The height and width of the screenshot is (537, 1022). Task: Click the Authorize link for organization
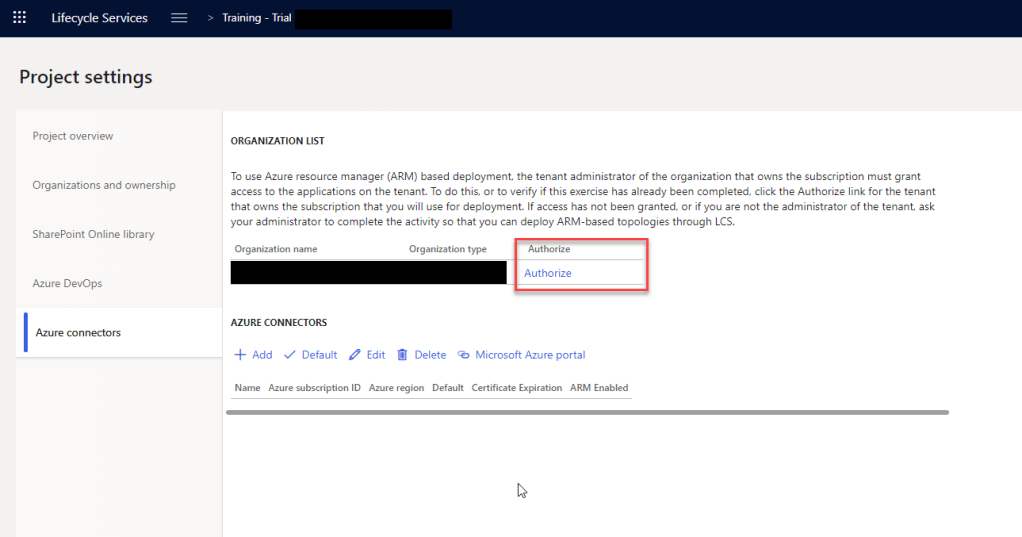coord(548,273)
